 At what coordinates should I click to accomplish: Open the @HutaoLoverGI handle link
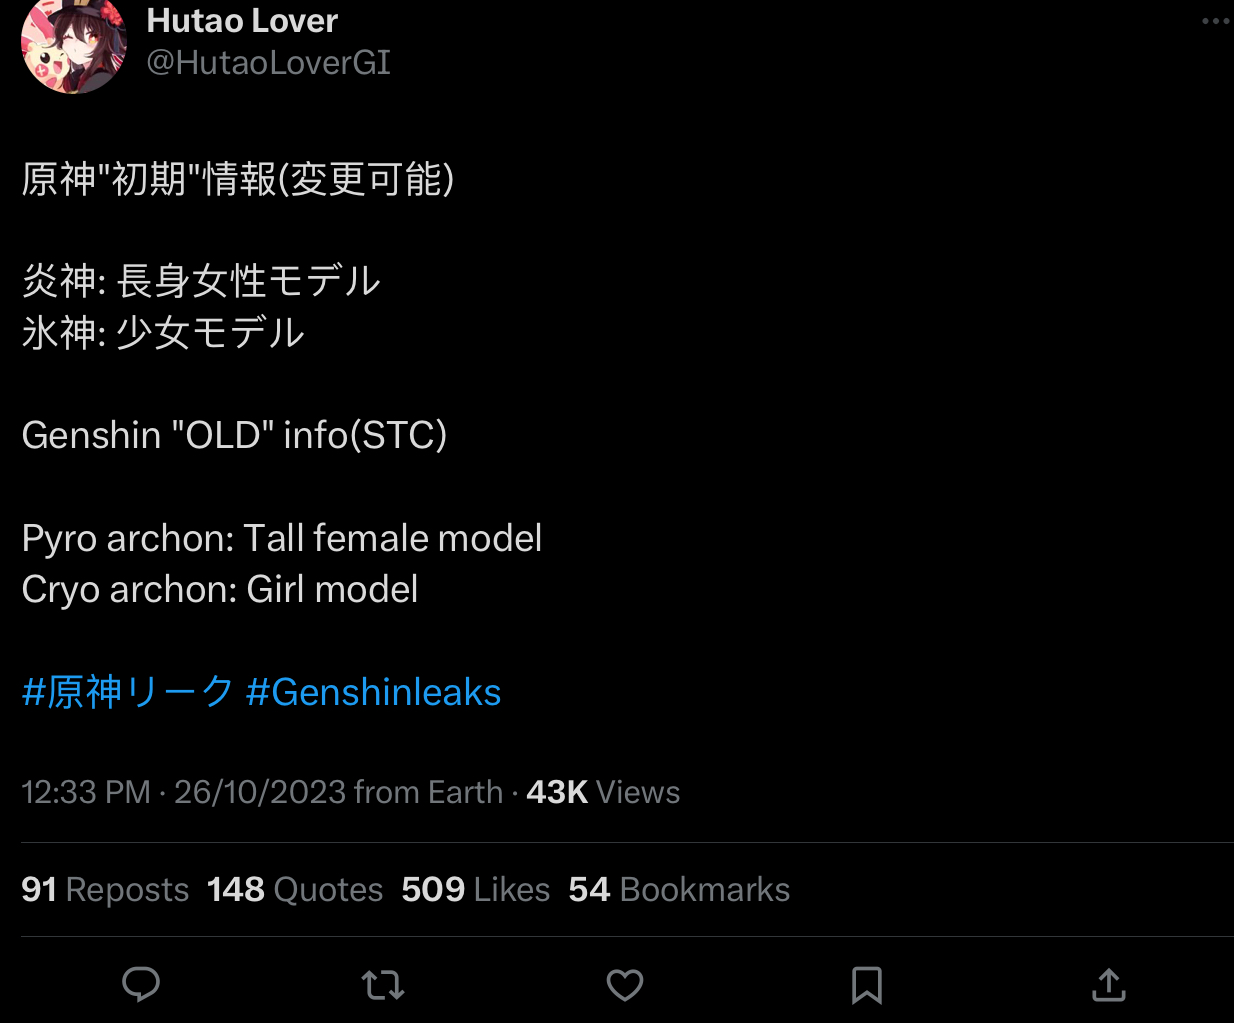[268, 63]
